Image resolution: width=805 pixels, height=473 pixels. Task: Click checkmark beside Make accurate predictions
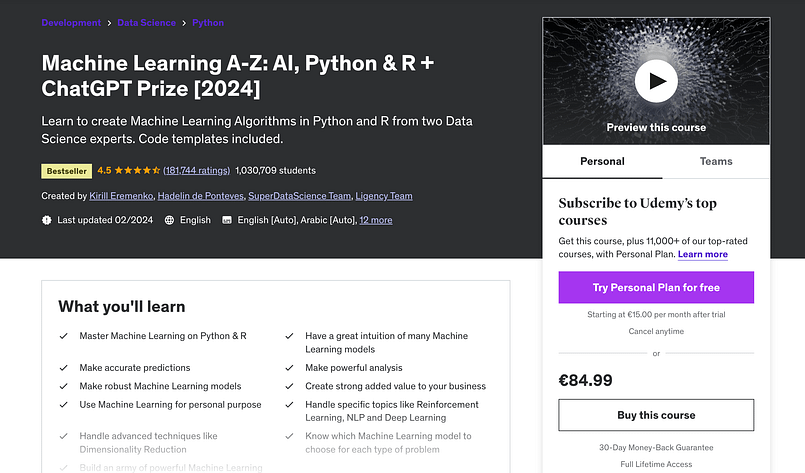coord(64,368)
